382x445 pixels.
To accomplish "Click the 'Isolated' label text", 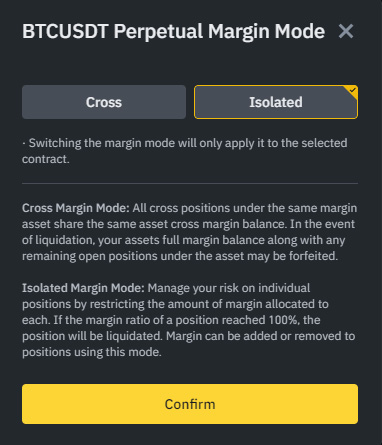I will point(276,102).
